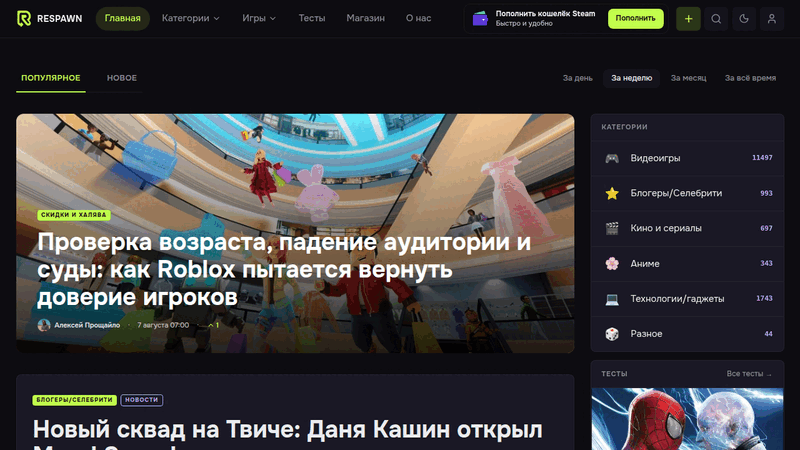The height and width of the screenshot is (450, 800).
Task: Click the Respawn logo icon
Action: (x=23, y=18)
